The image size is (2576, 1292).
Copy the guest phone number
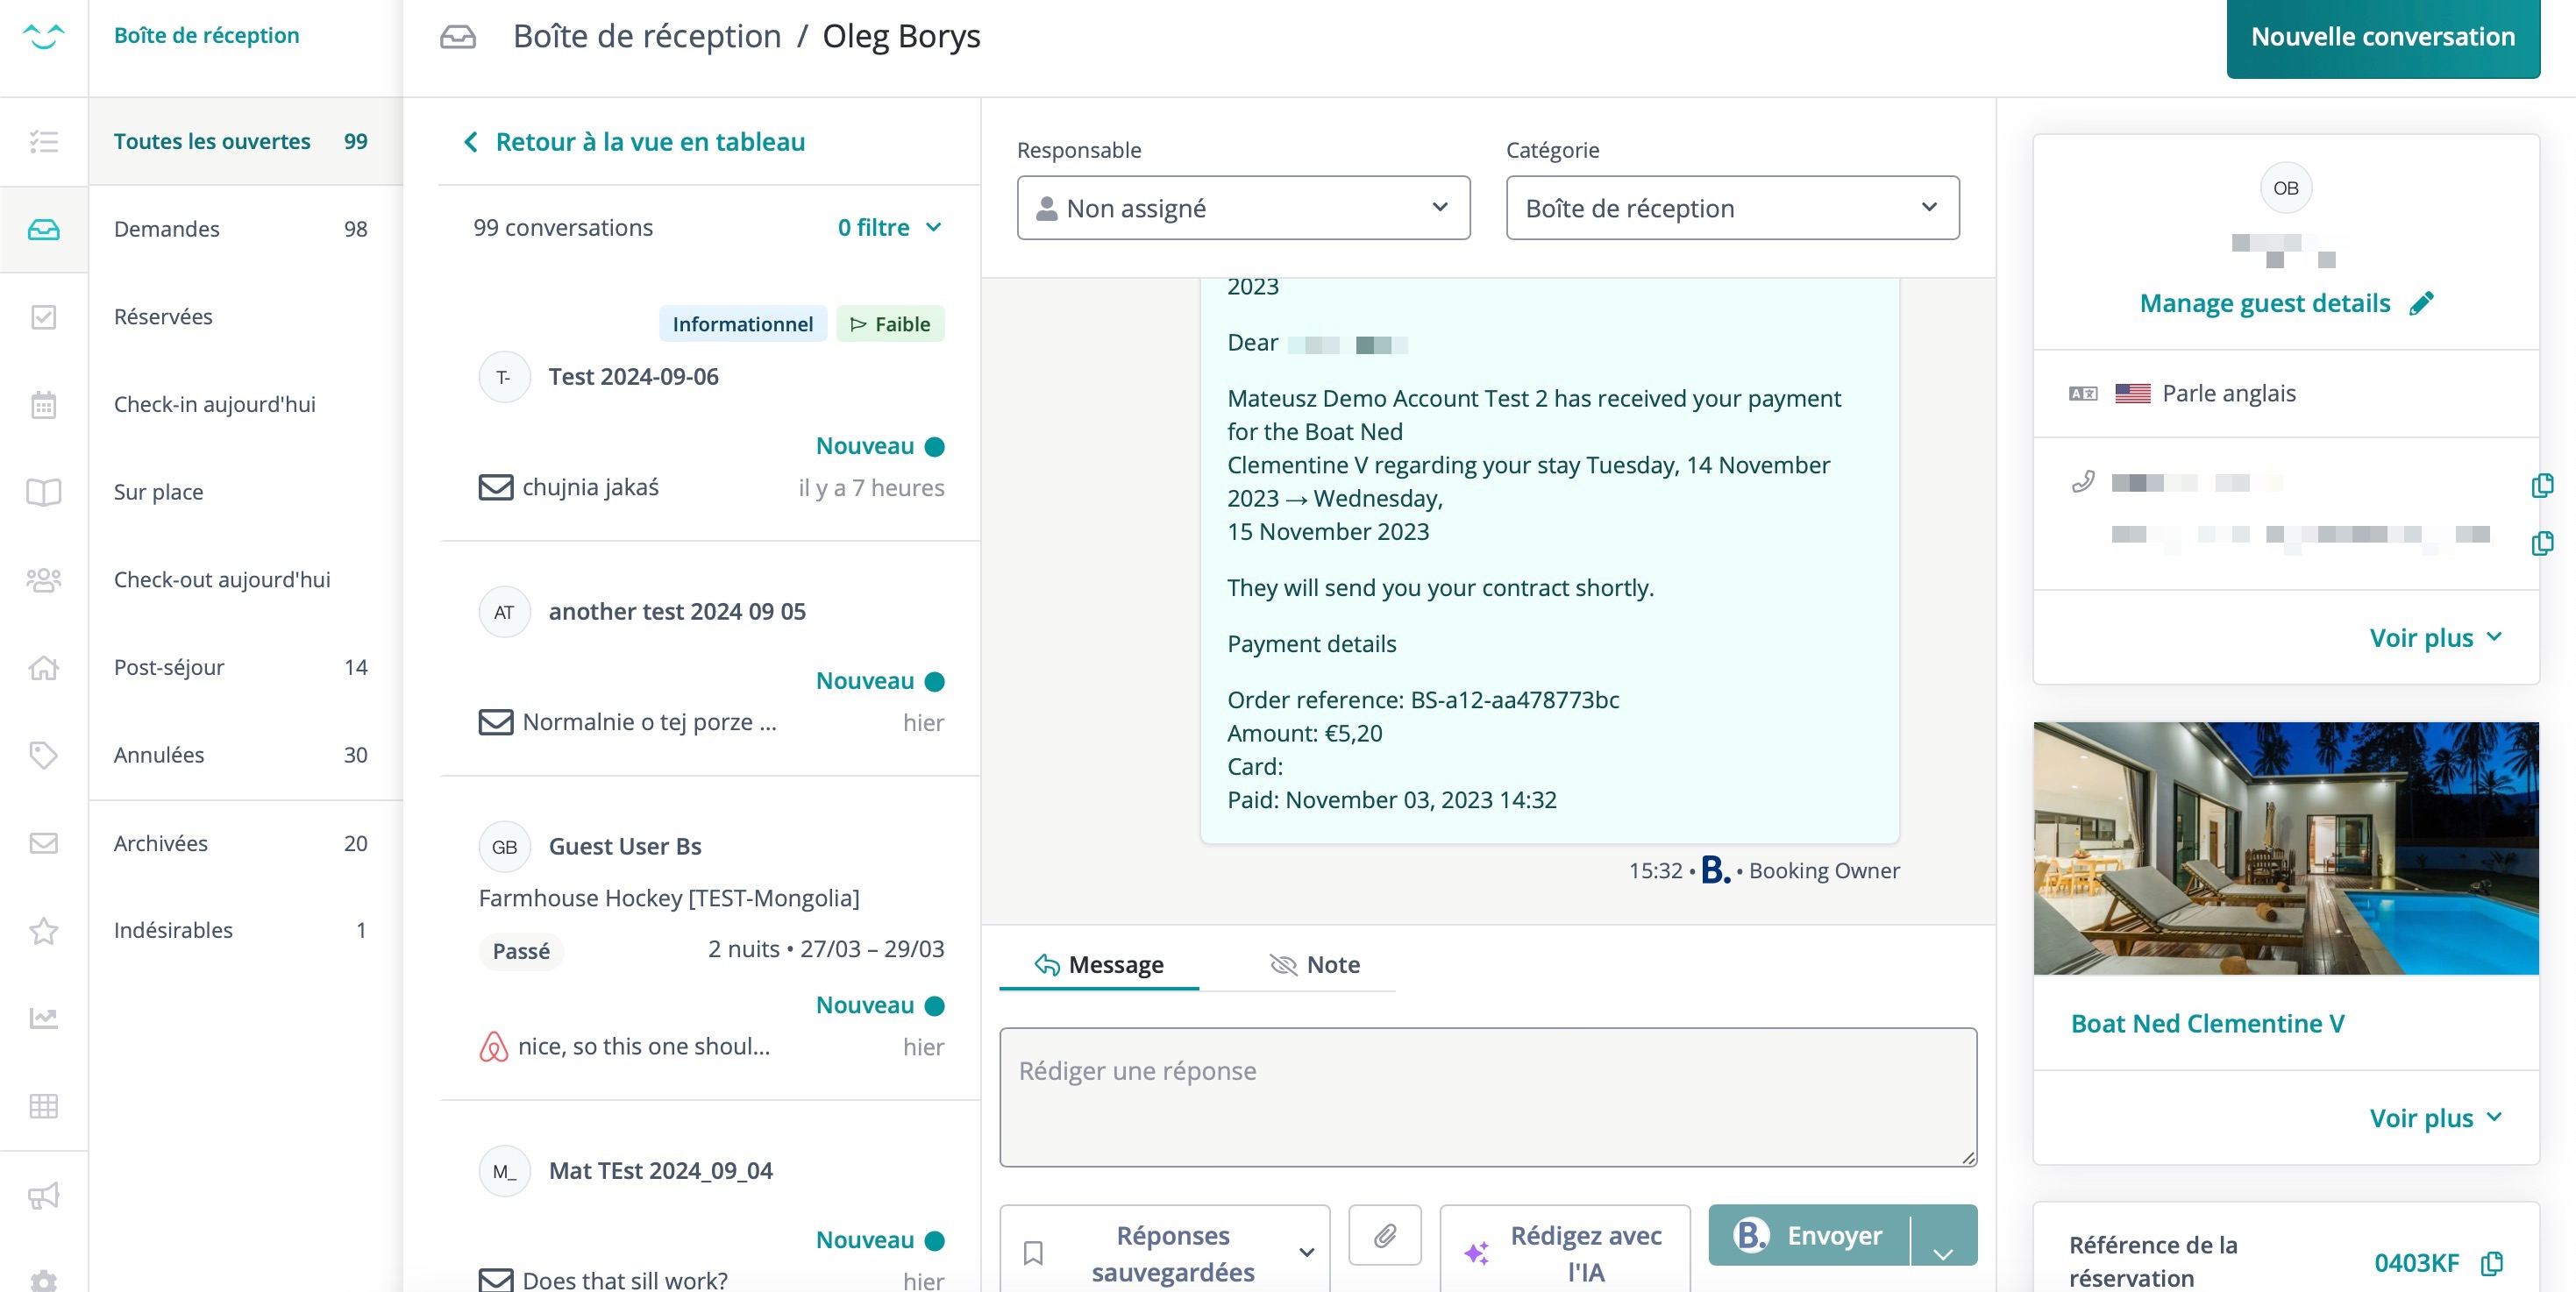tap(2541, 485)
